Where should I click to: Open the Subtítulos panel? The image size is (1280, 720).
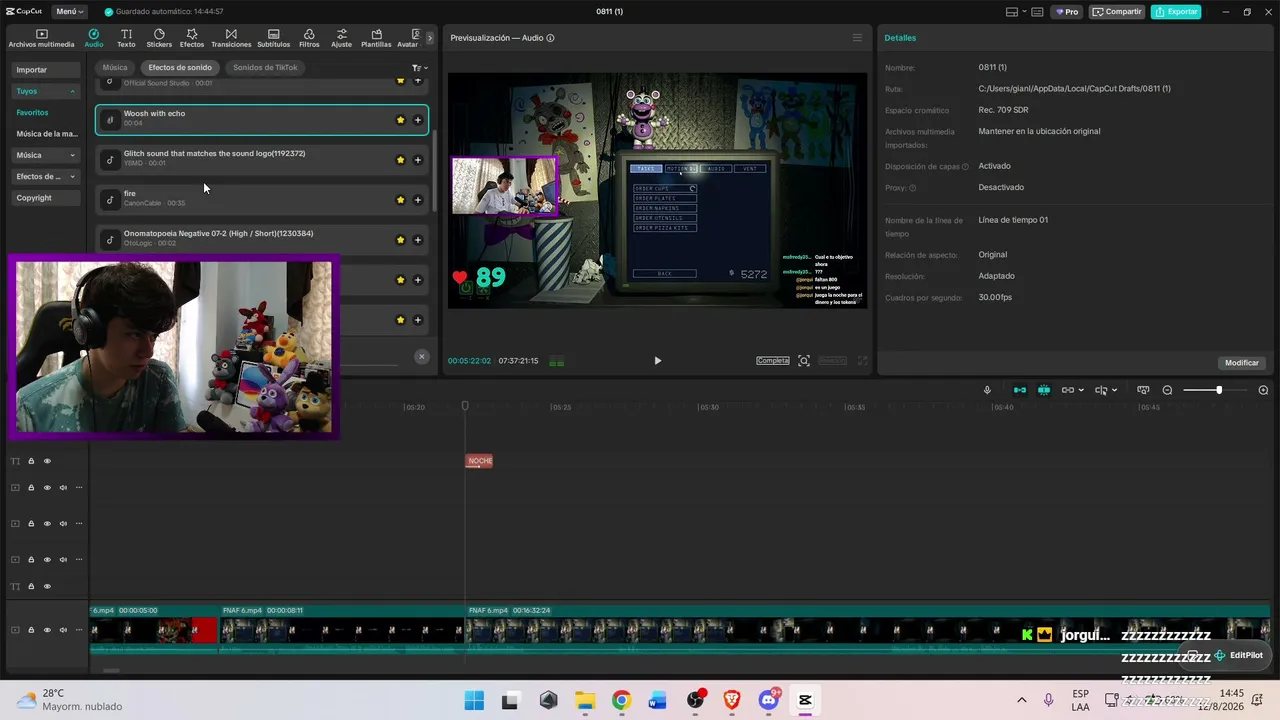pyautogui.click(x=274, y=38)
